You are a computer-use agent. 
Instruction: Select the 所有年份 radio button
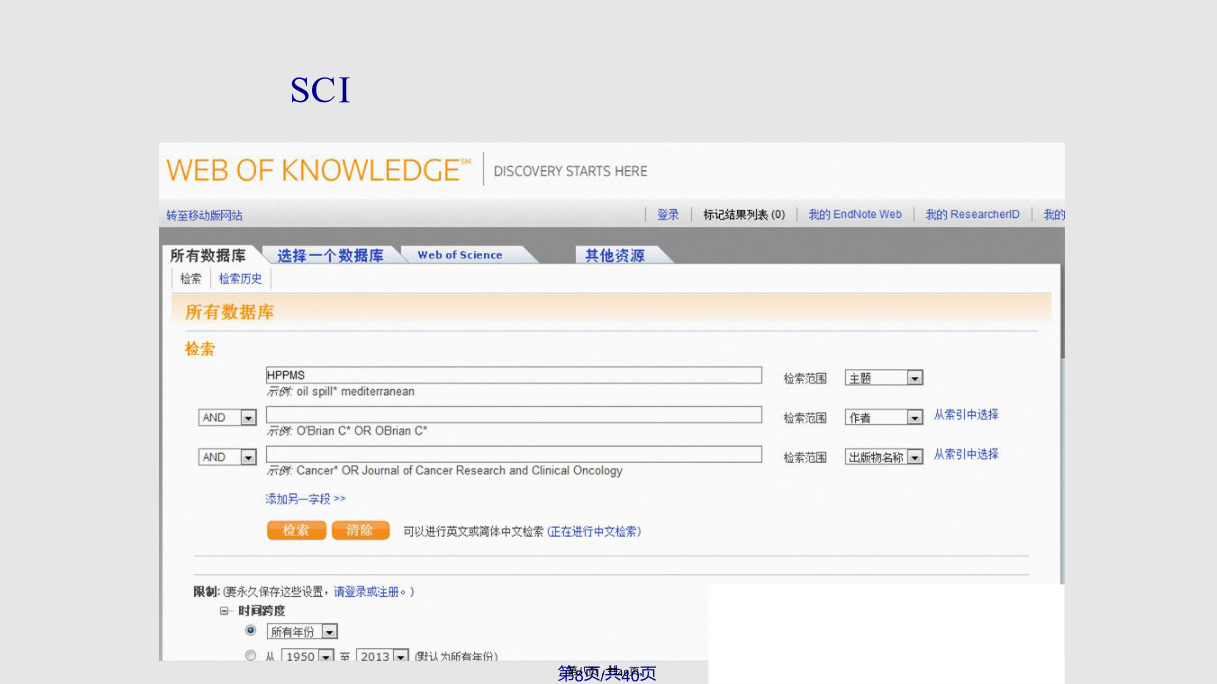(251, 630)
